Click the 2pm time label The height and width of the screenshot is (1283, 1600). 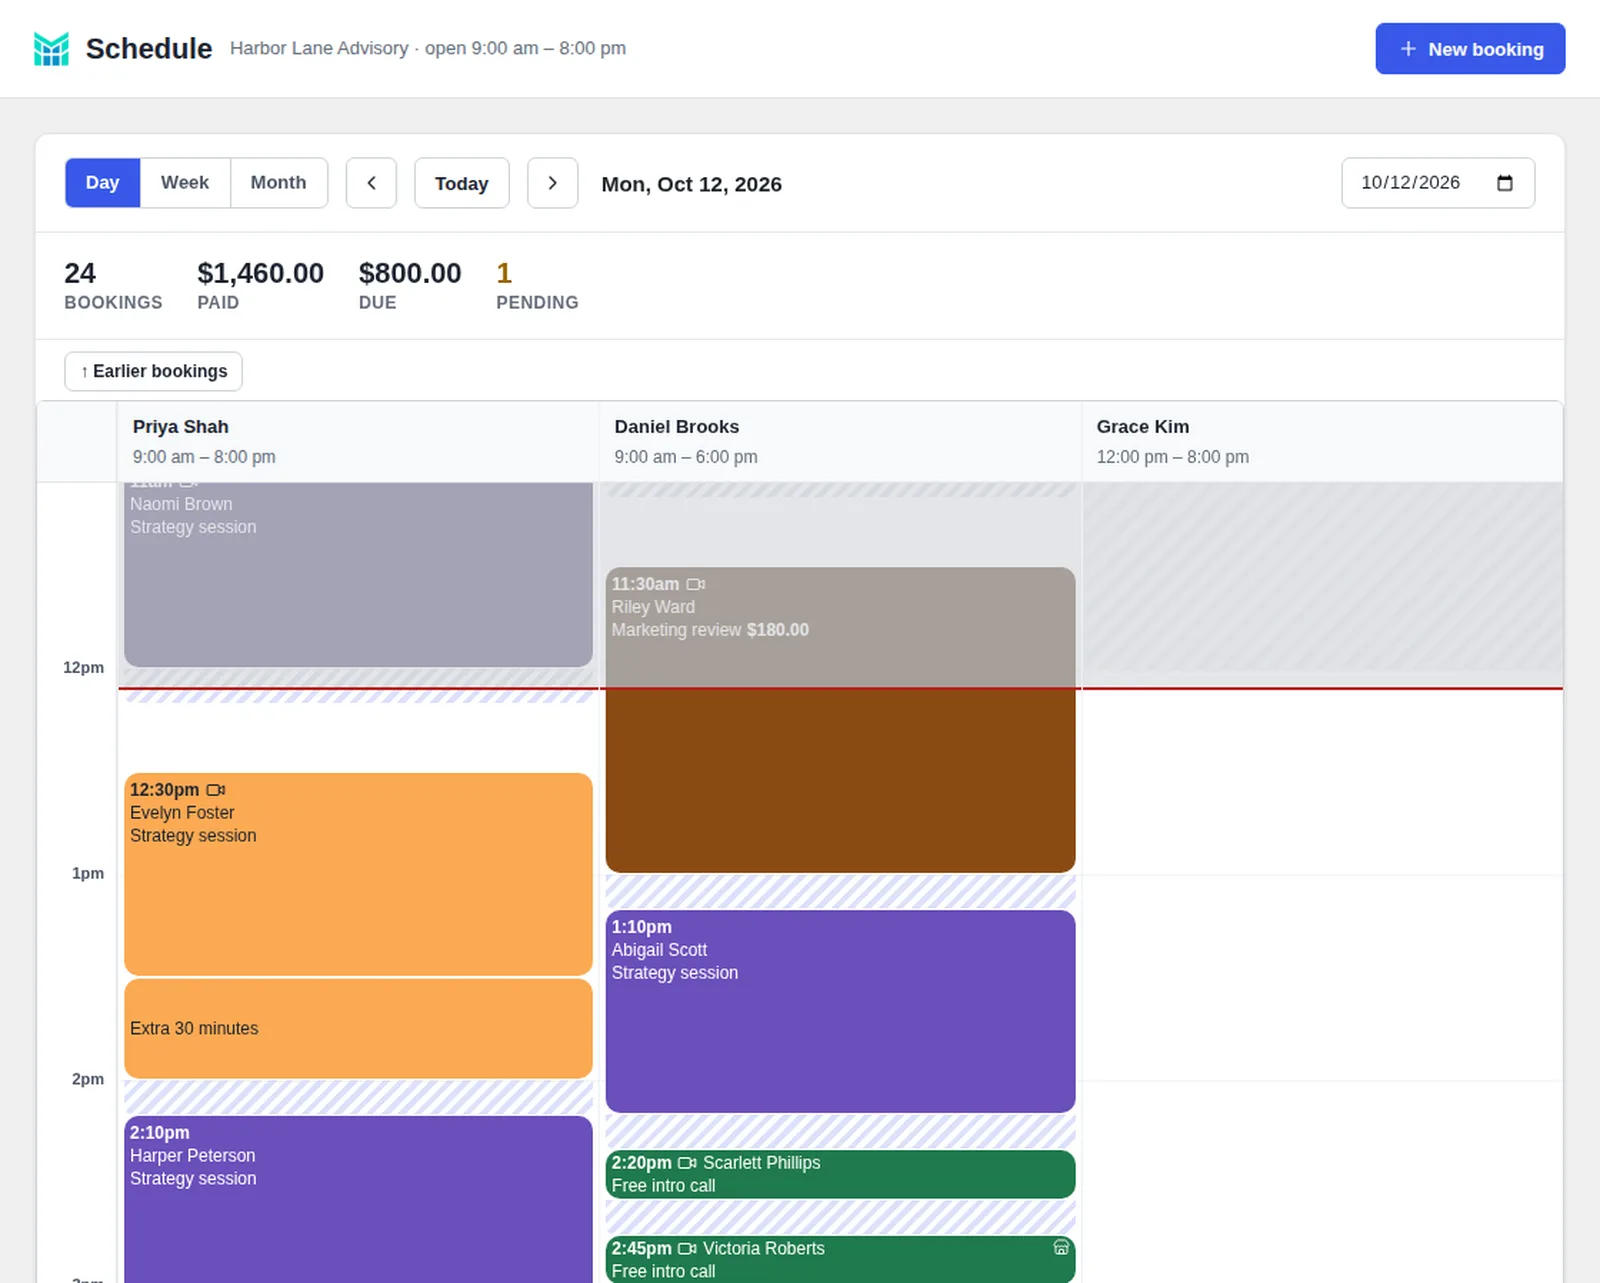(88, 1080)
